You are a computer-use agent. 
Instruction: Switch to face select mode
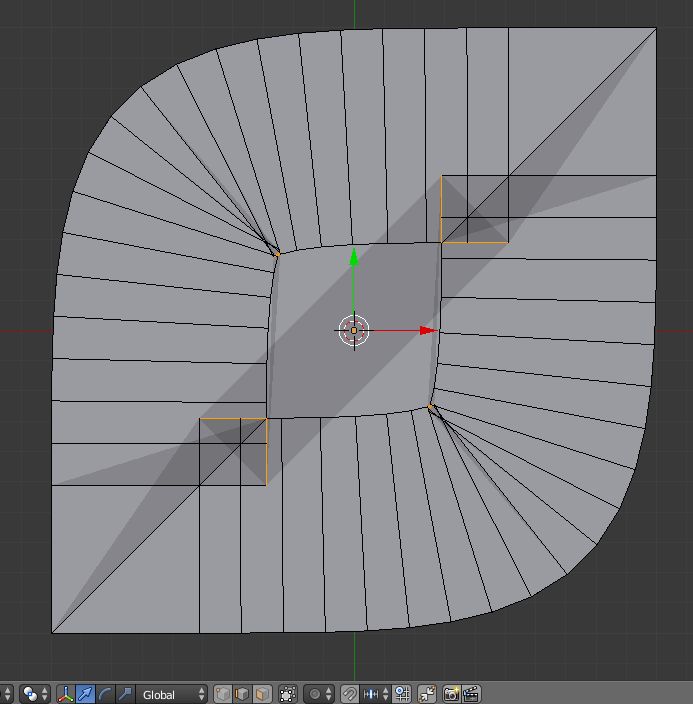(x=262, y=694)
